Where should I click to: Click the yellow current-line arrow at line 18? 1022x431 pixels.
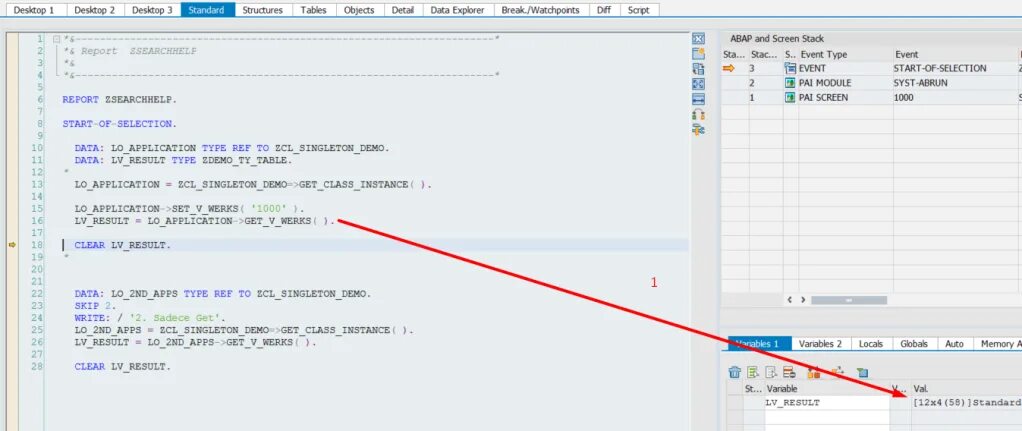pyautogui.click(x=12, y=245)
